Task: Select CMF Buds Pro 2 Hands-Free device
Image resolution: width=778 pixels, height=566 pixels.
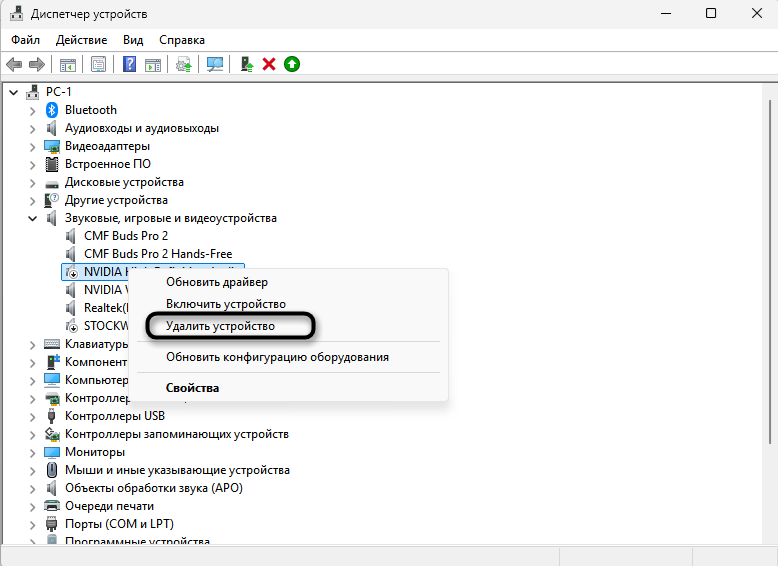Action: [158, 254]
